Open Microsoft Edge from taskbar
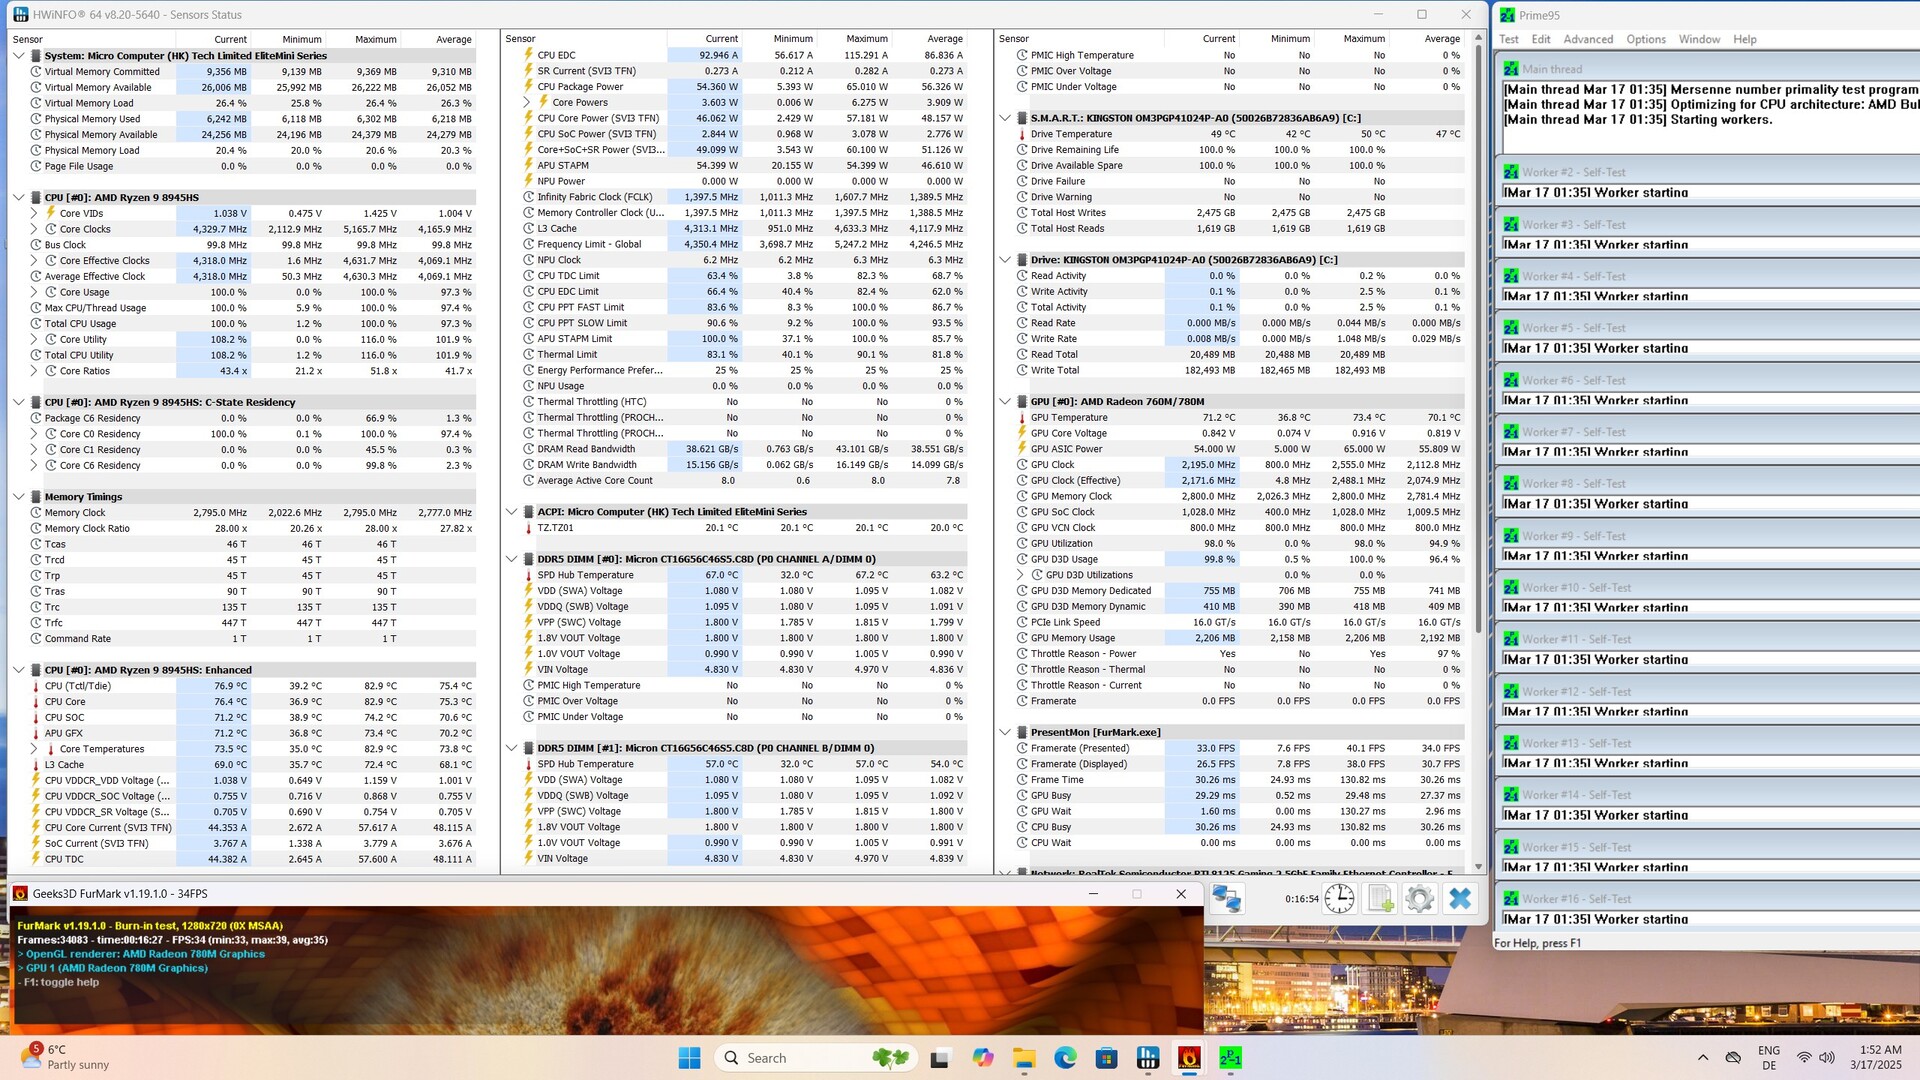The image size is (1920, 1080). point(1065,1058)
